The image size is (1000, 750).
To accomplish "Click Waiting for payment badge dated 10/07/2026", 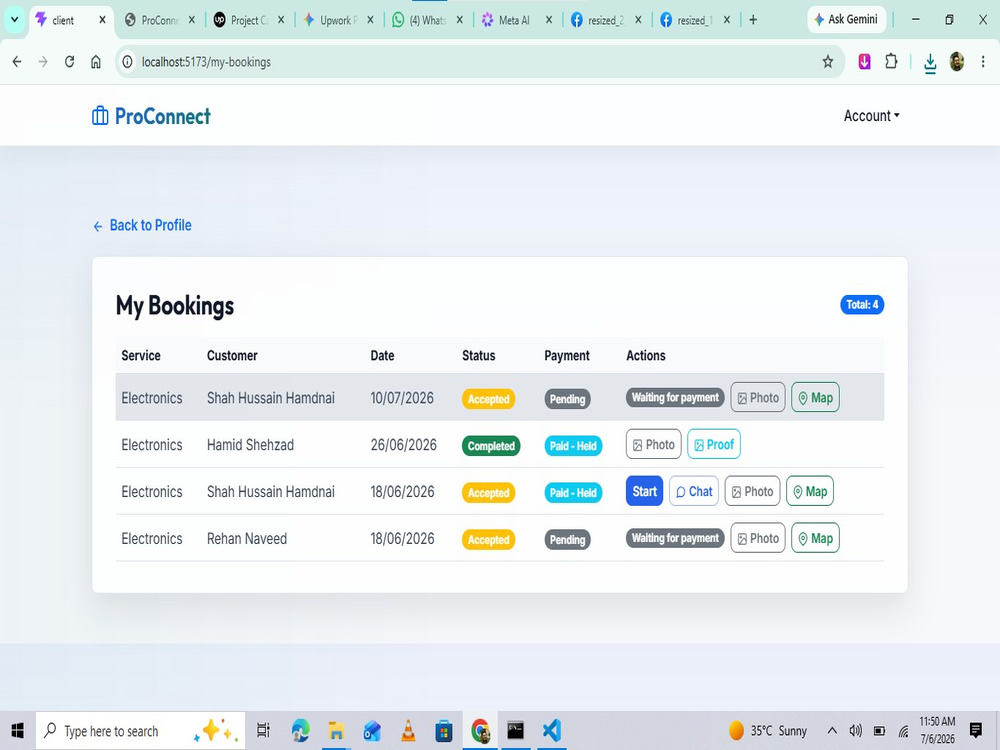I will 675,397.
